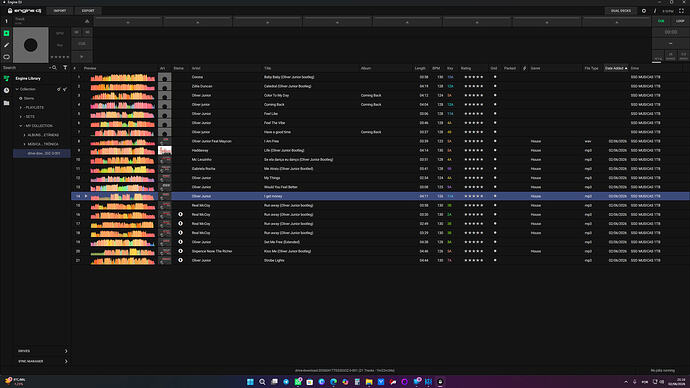
Task: Sort by BPM column header
Action: coord(436,68)
